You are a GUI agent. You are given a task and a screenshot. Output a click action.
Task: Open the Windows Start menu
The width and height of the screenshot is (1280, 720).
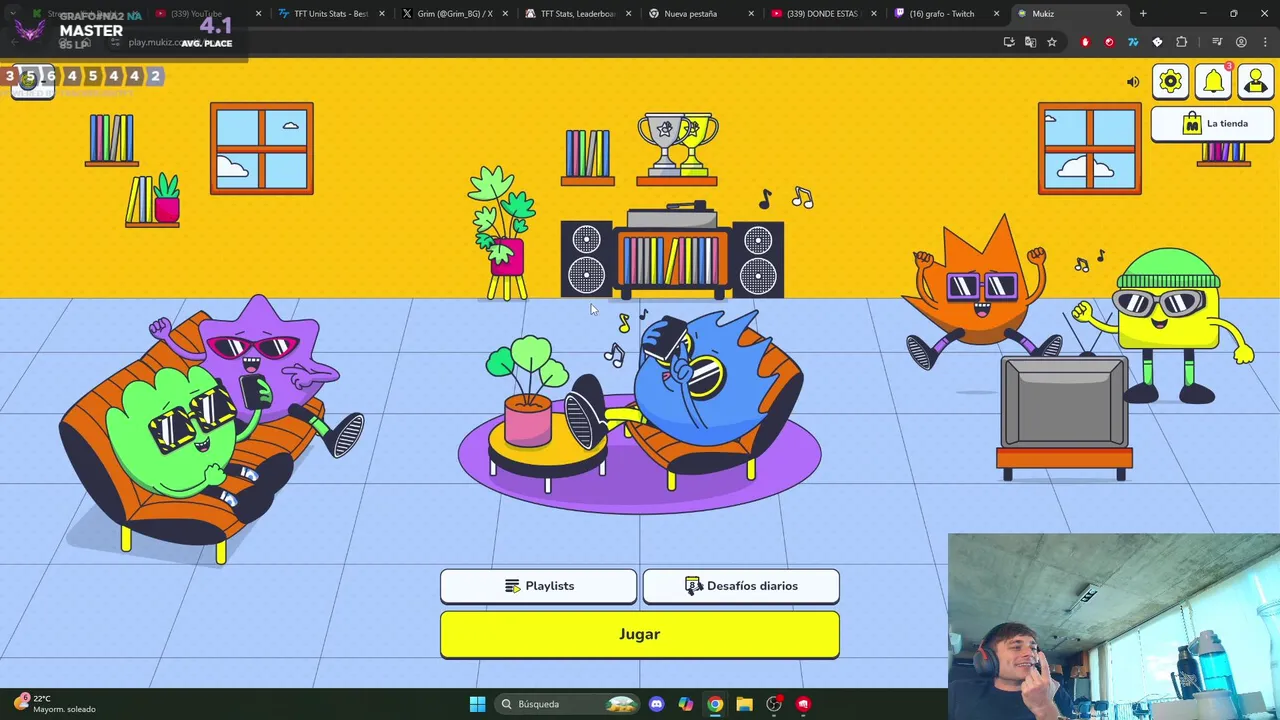(477, 704)
